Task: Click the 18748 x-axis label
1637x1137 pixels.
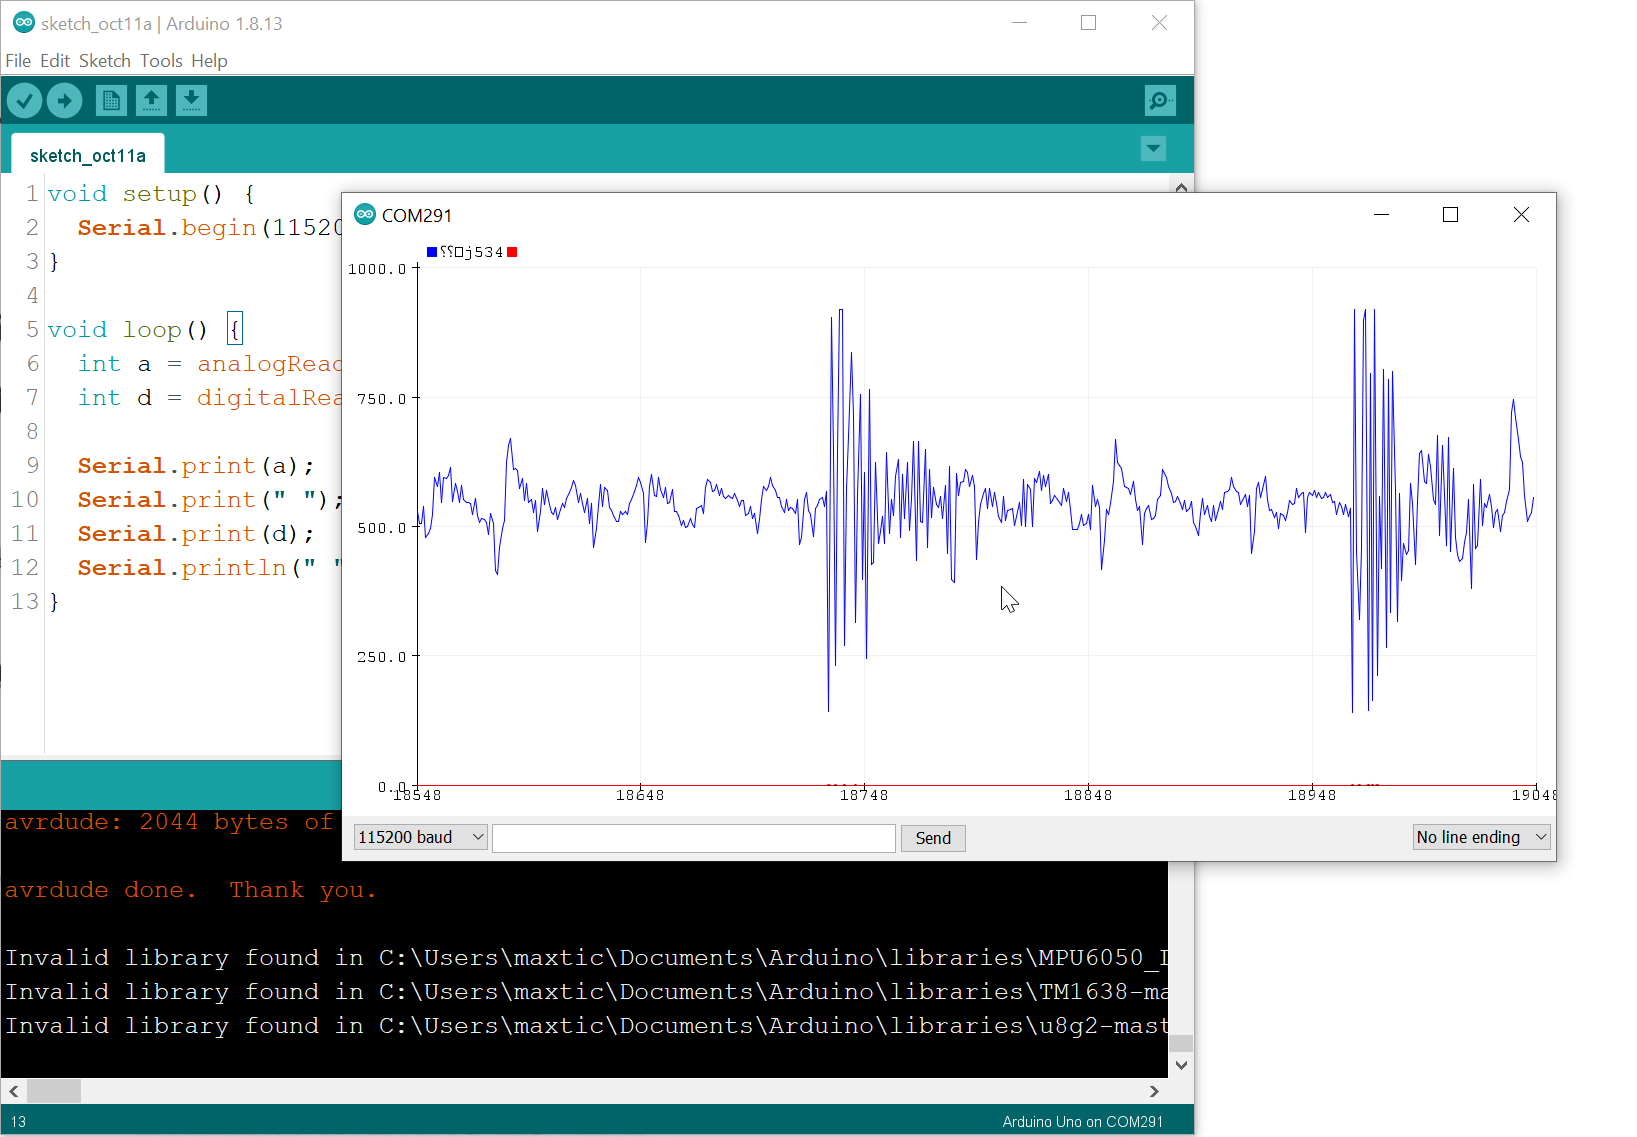Action: tap(864, 795)
